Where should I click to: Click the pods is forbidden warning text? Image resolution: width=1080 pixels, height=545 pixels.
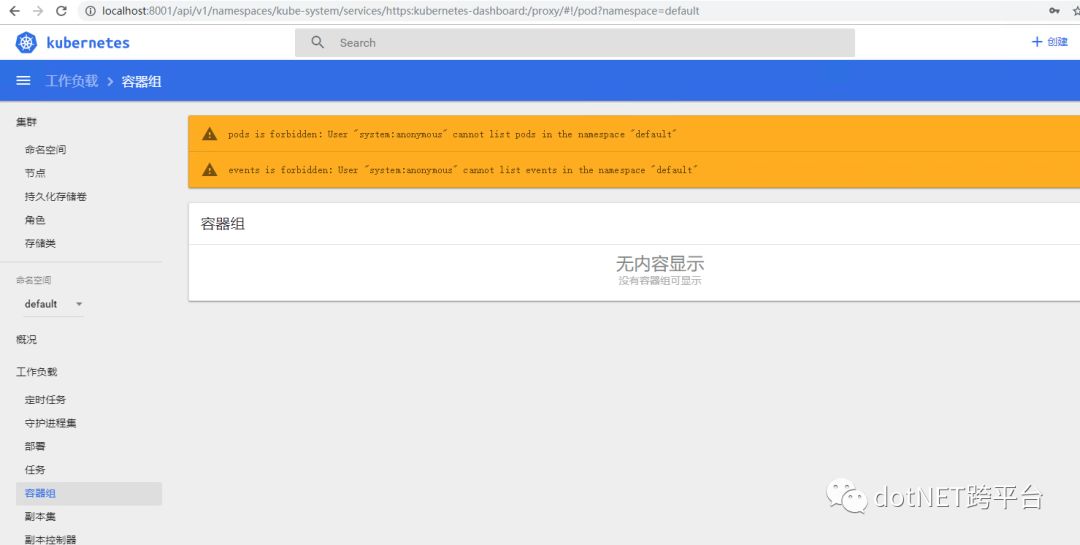(x=452, y=134)
